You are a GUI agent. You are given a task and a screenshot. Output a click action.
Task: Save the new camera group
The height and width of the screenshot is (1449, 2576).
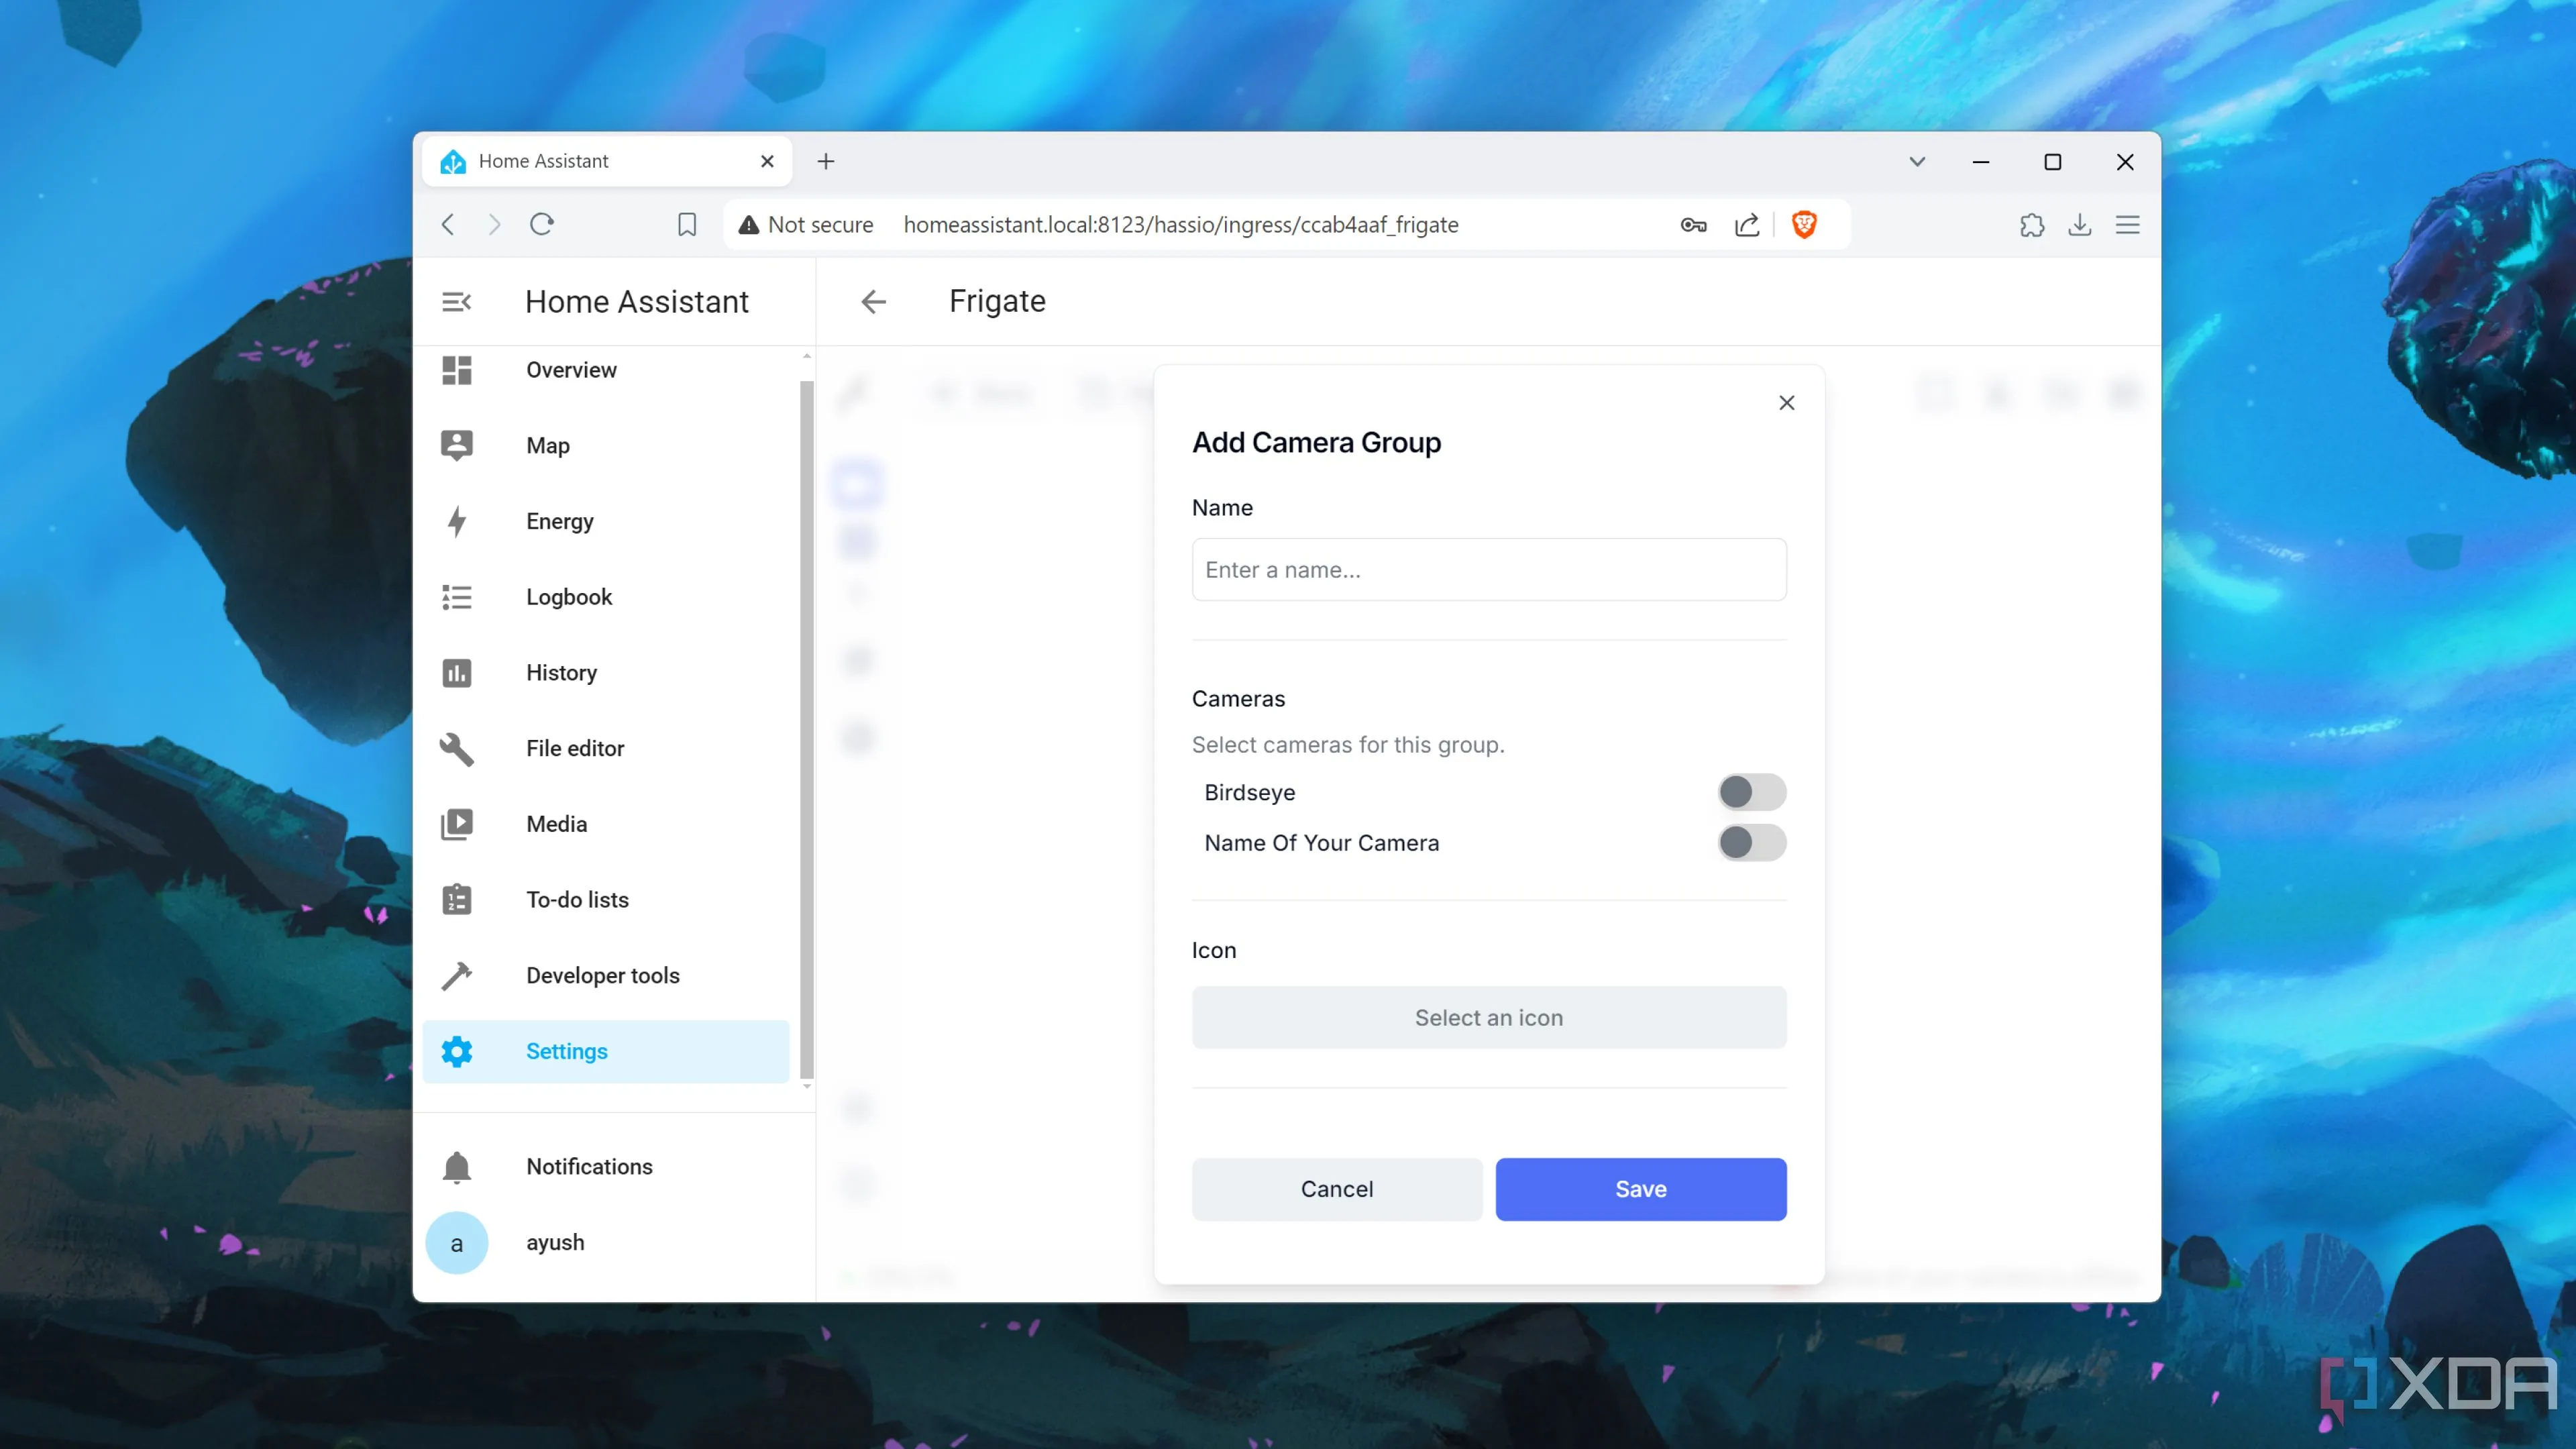(1640, 1189)
